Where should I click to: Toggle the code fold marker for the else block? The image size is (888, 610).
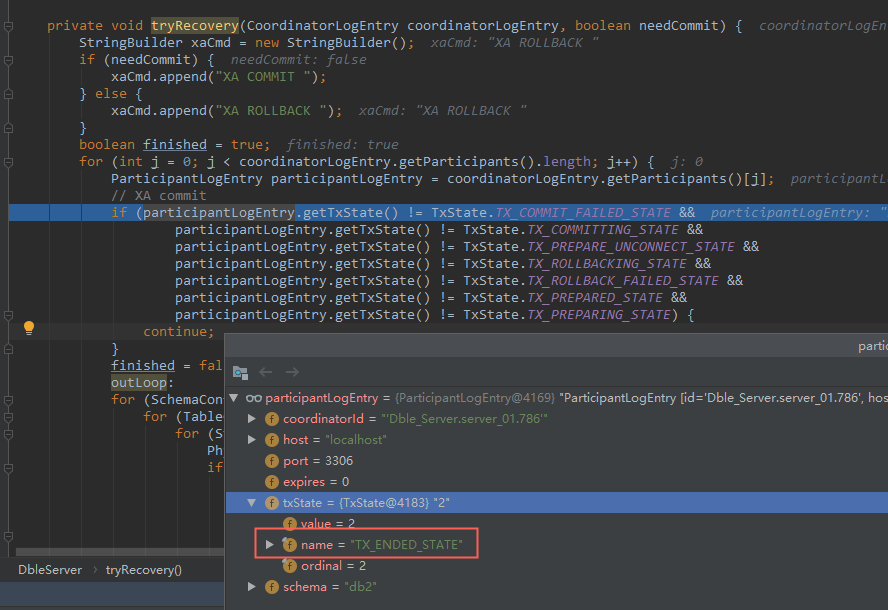8,93
